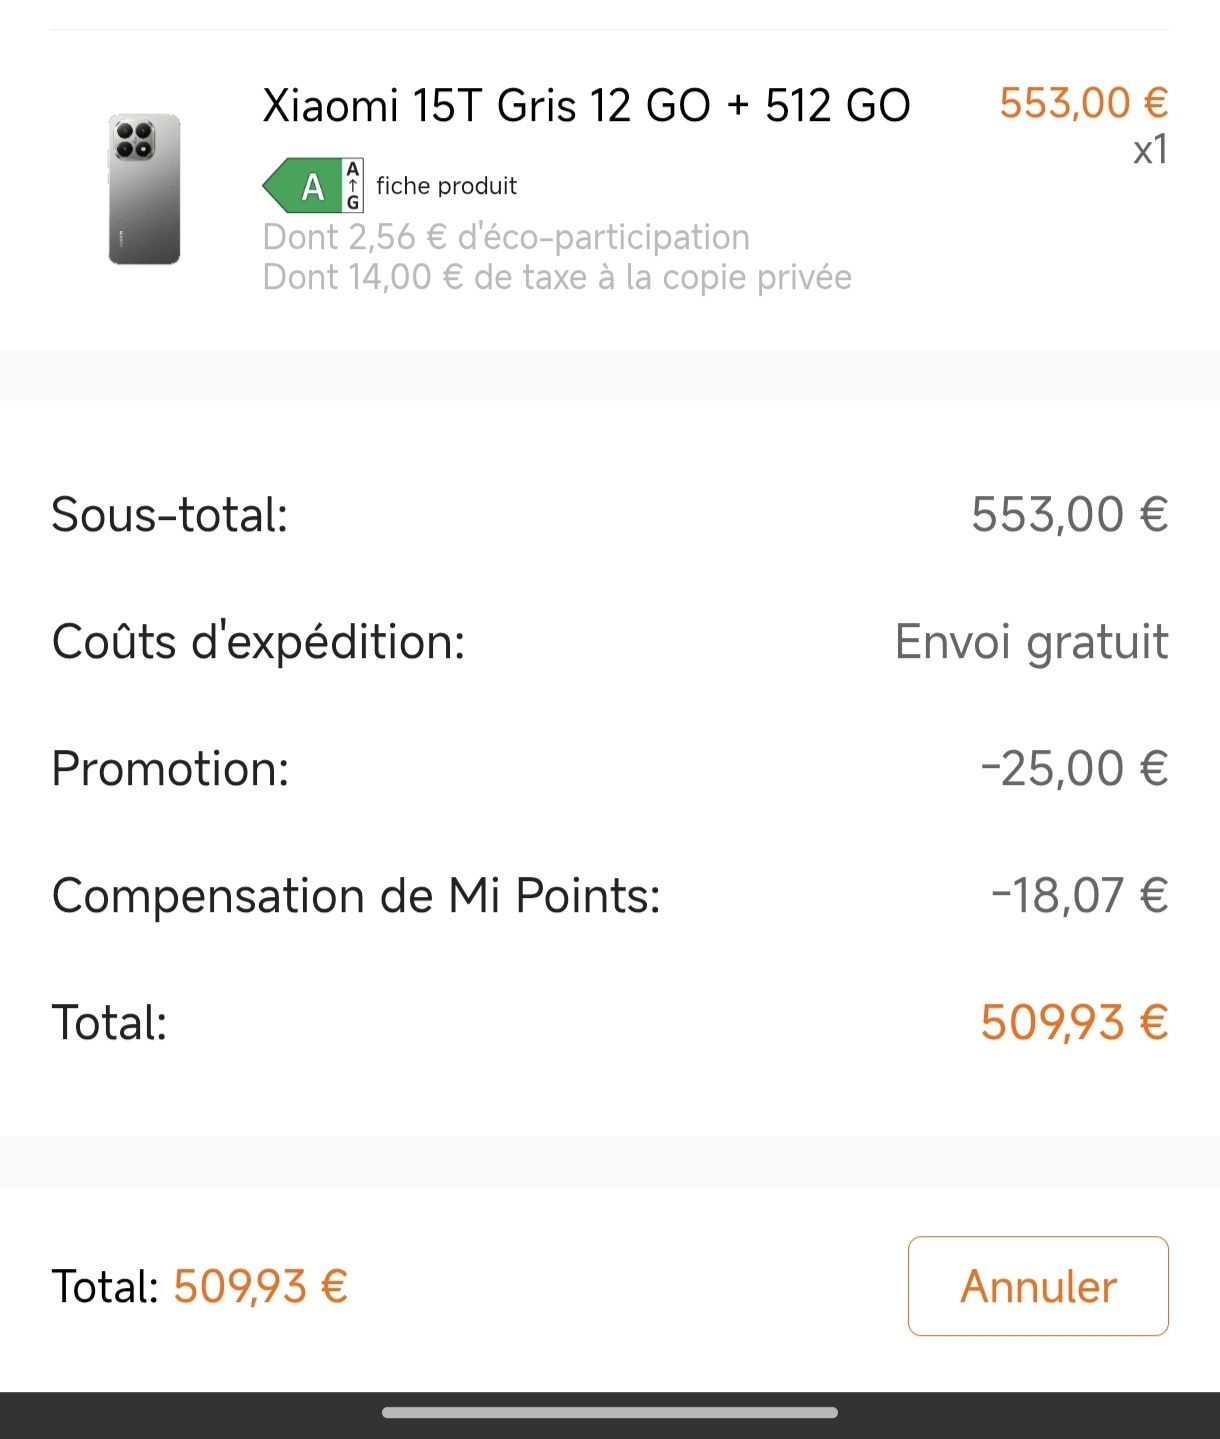Tap the 553,00 € product price
This screenshot has height=1439, width=1220.
1083,103
